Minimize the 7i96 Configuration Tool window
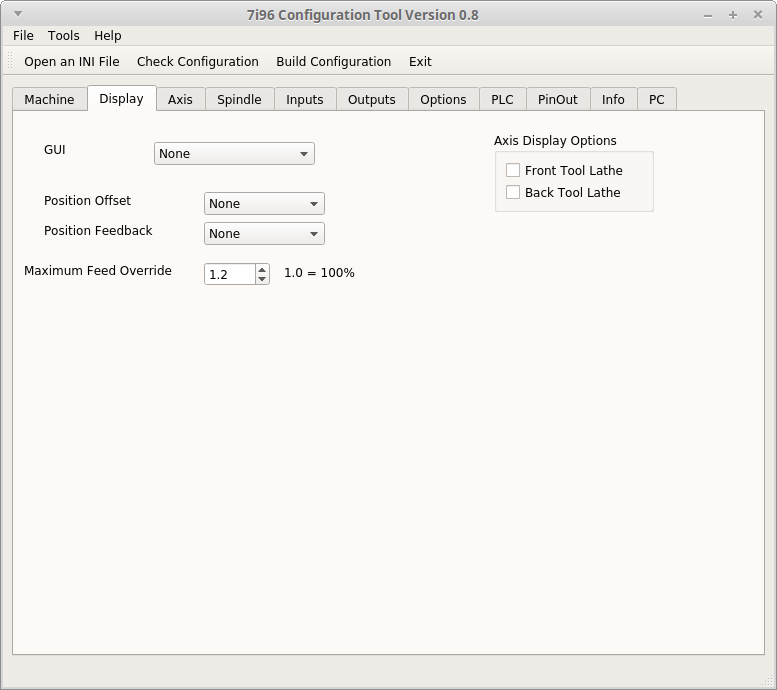This screenshot has width=777, height=690. tap(708, 16)
